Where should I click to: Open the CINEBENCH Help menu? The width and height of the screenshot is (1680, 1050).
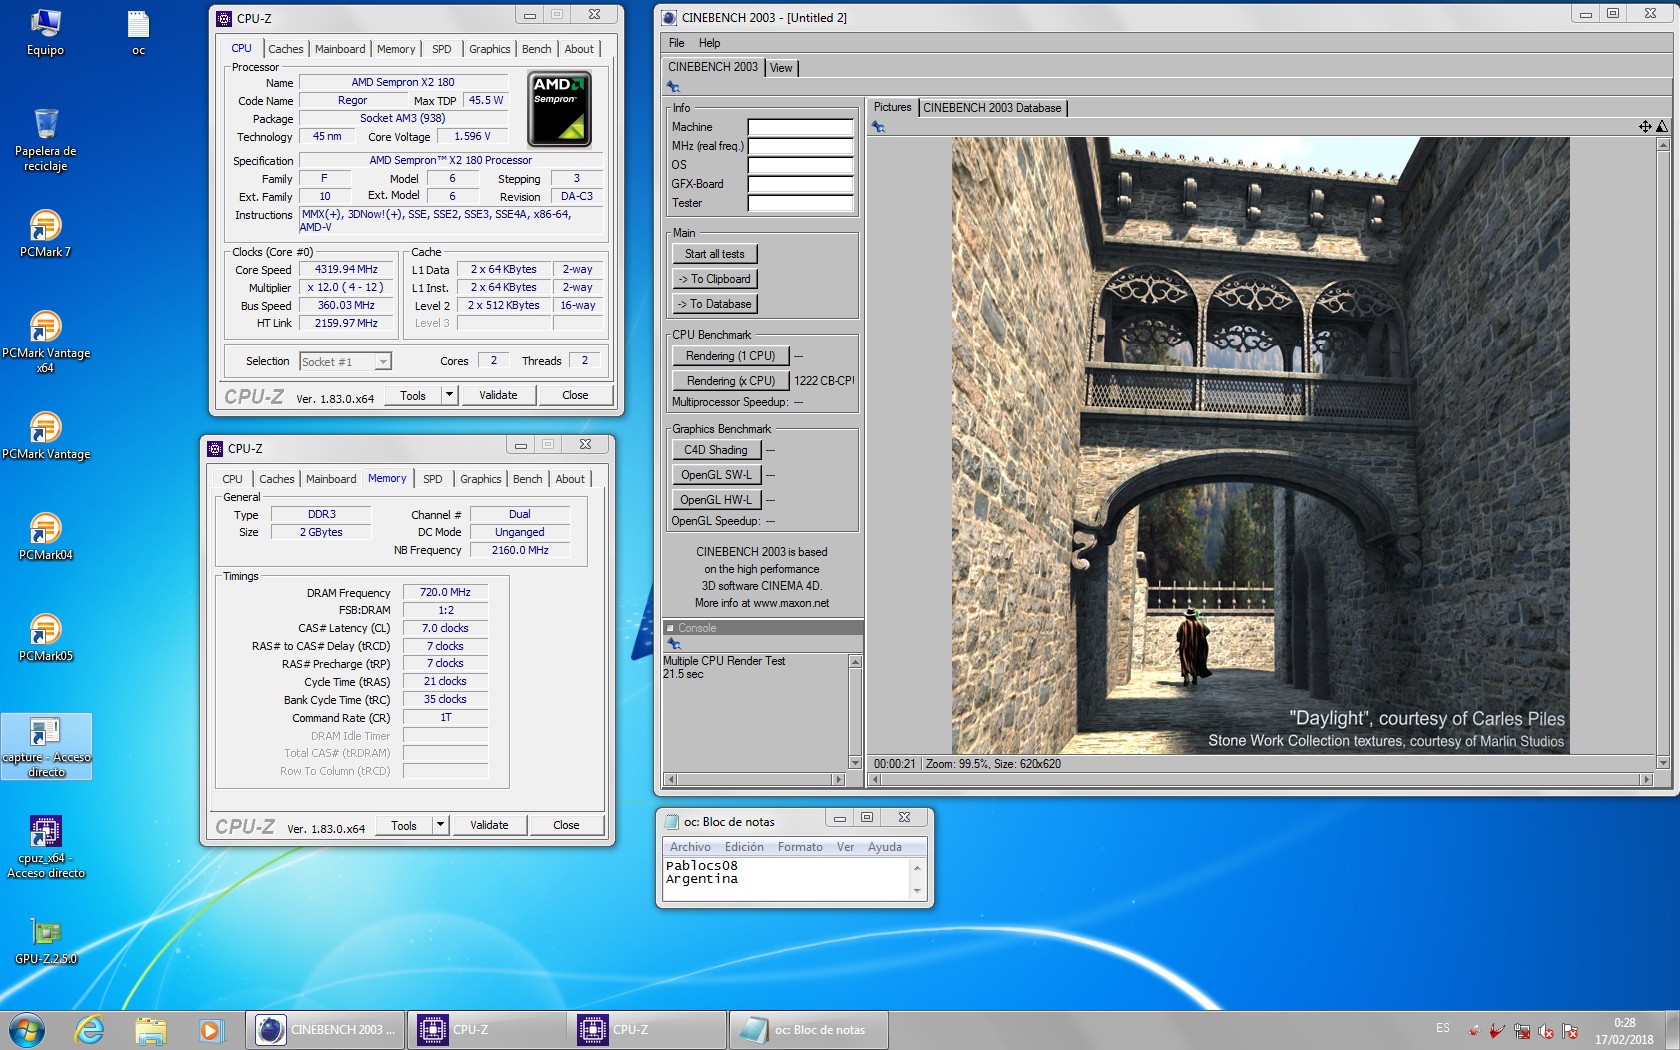click(709, 43)
